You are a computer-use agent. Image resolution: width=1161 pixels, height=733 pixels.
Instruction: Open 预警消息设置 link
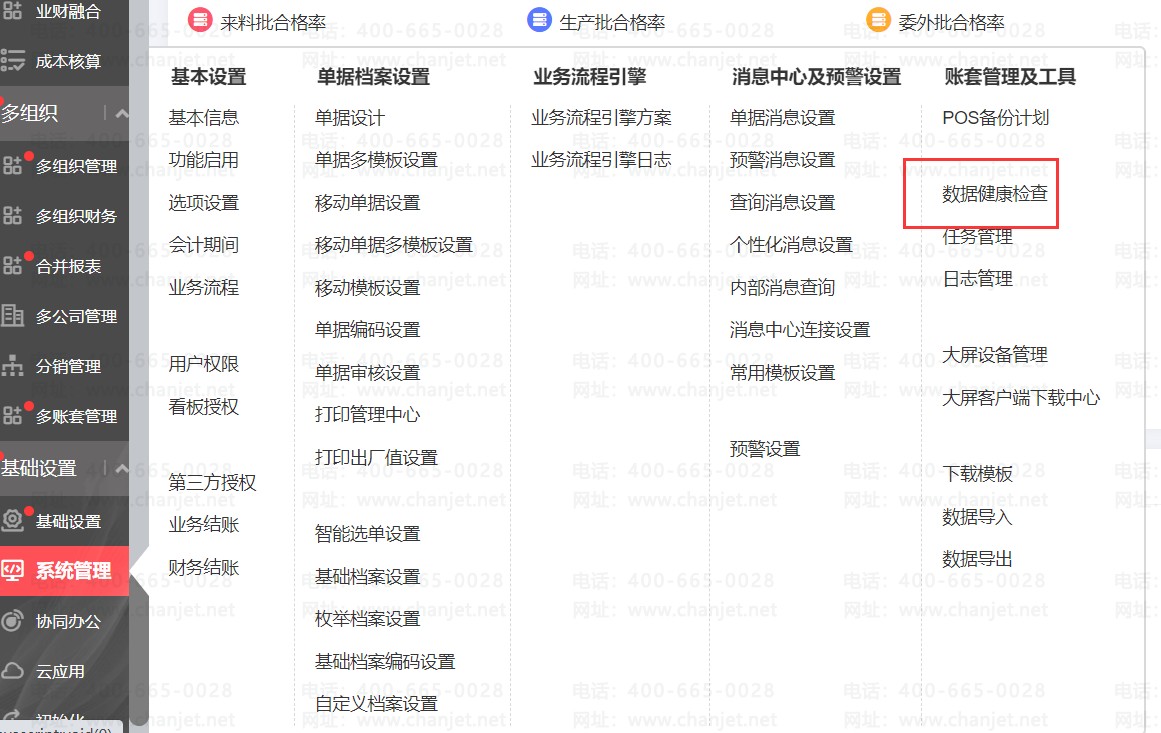782,160
